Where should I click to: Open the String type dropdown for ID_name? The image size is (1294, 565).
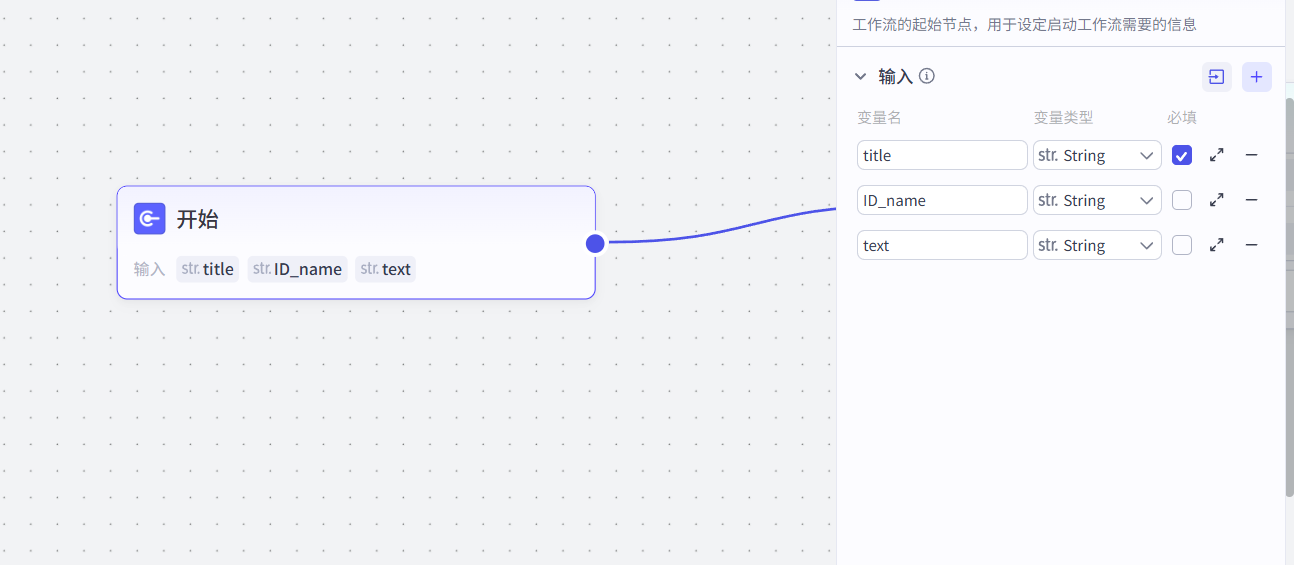[x=1097, y=200]
